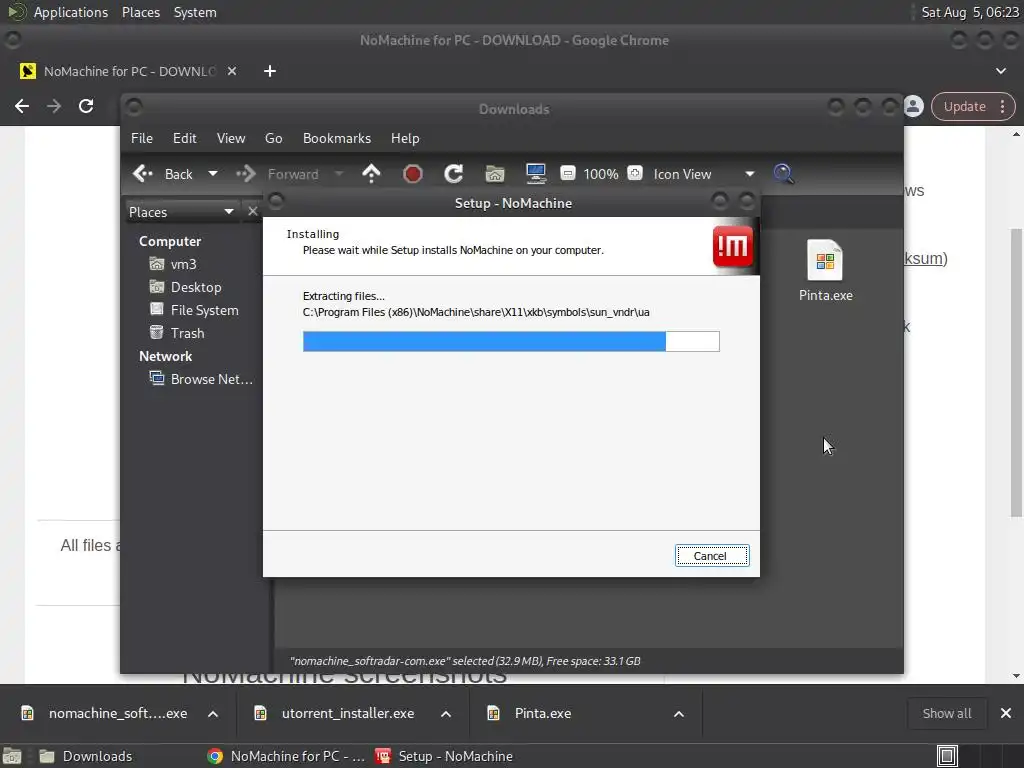Viewport: 1024px width, 768px height.
Task: Click the NoMachine logo in setup dialog
Action: (x=733, y=246)
